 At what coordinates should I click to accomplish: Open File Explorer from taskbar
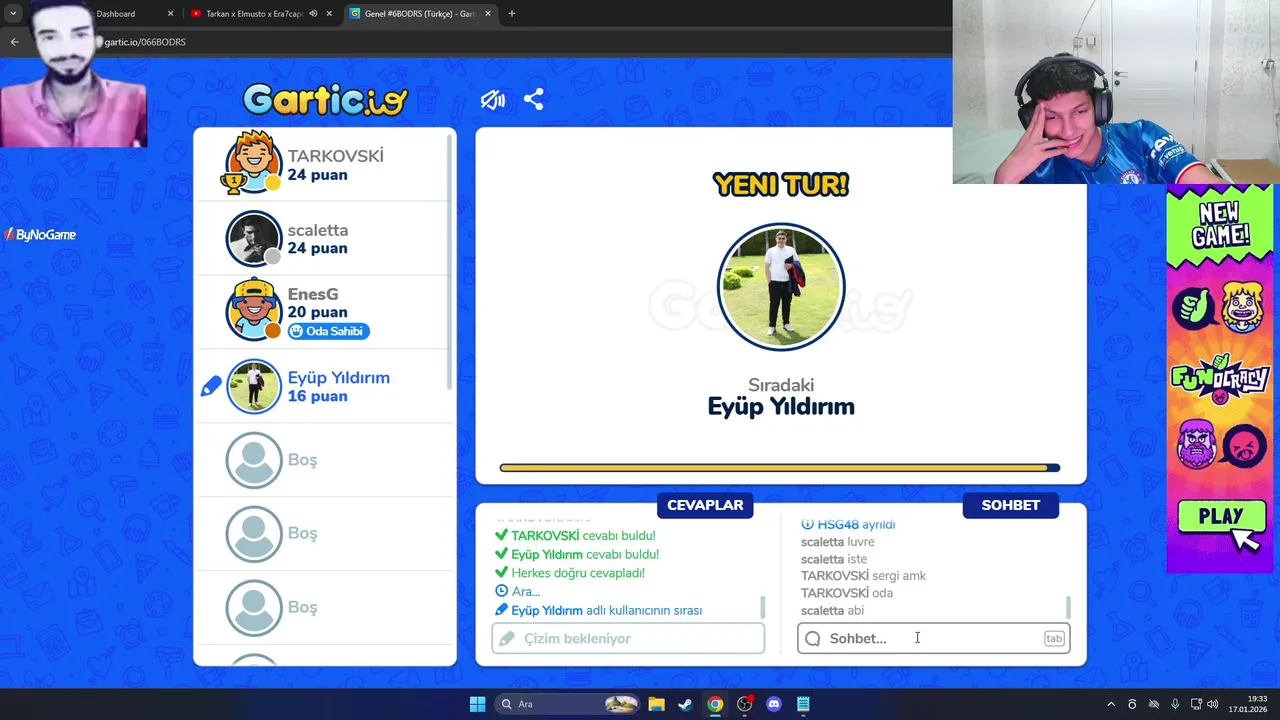click(x=656, y=704)
